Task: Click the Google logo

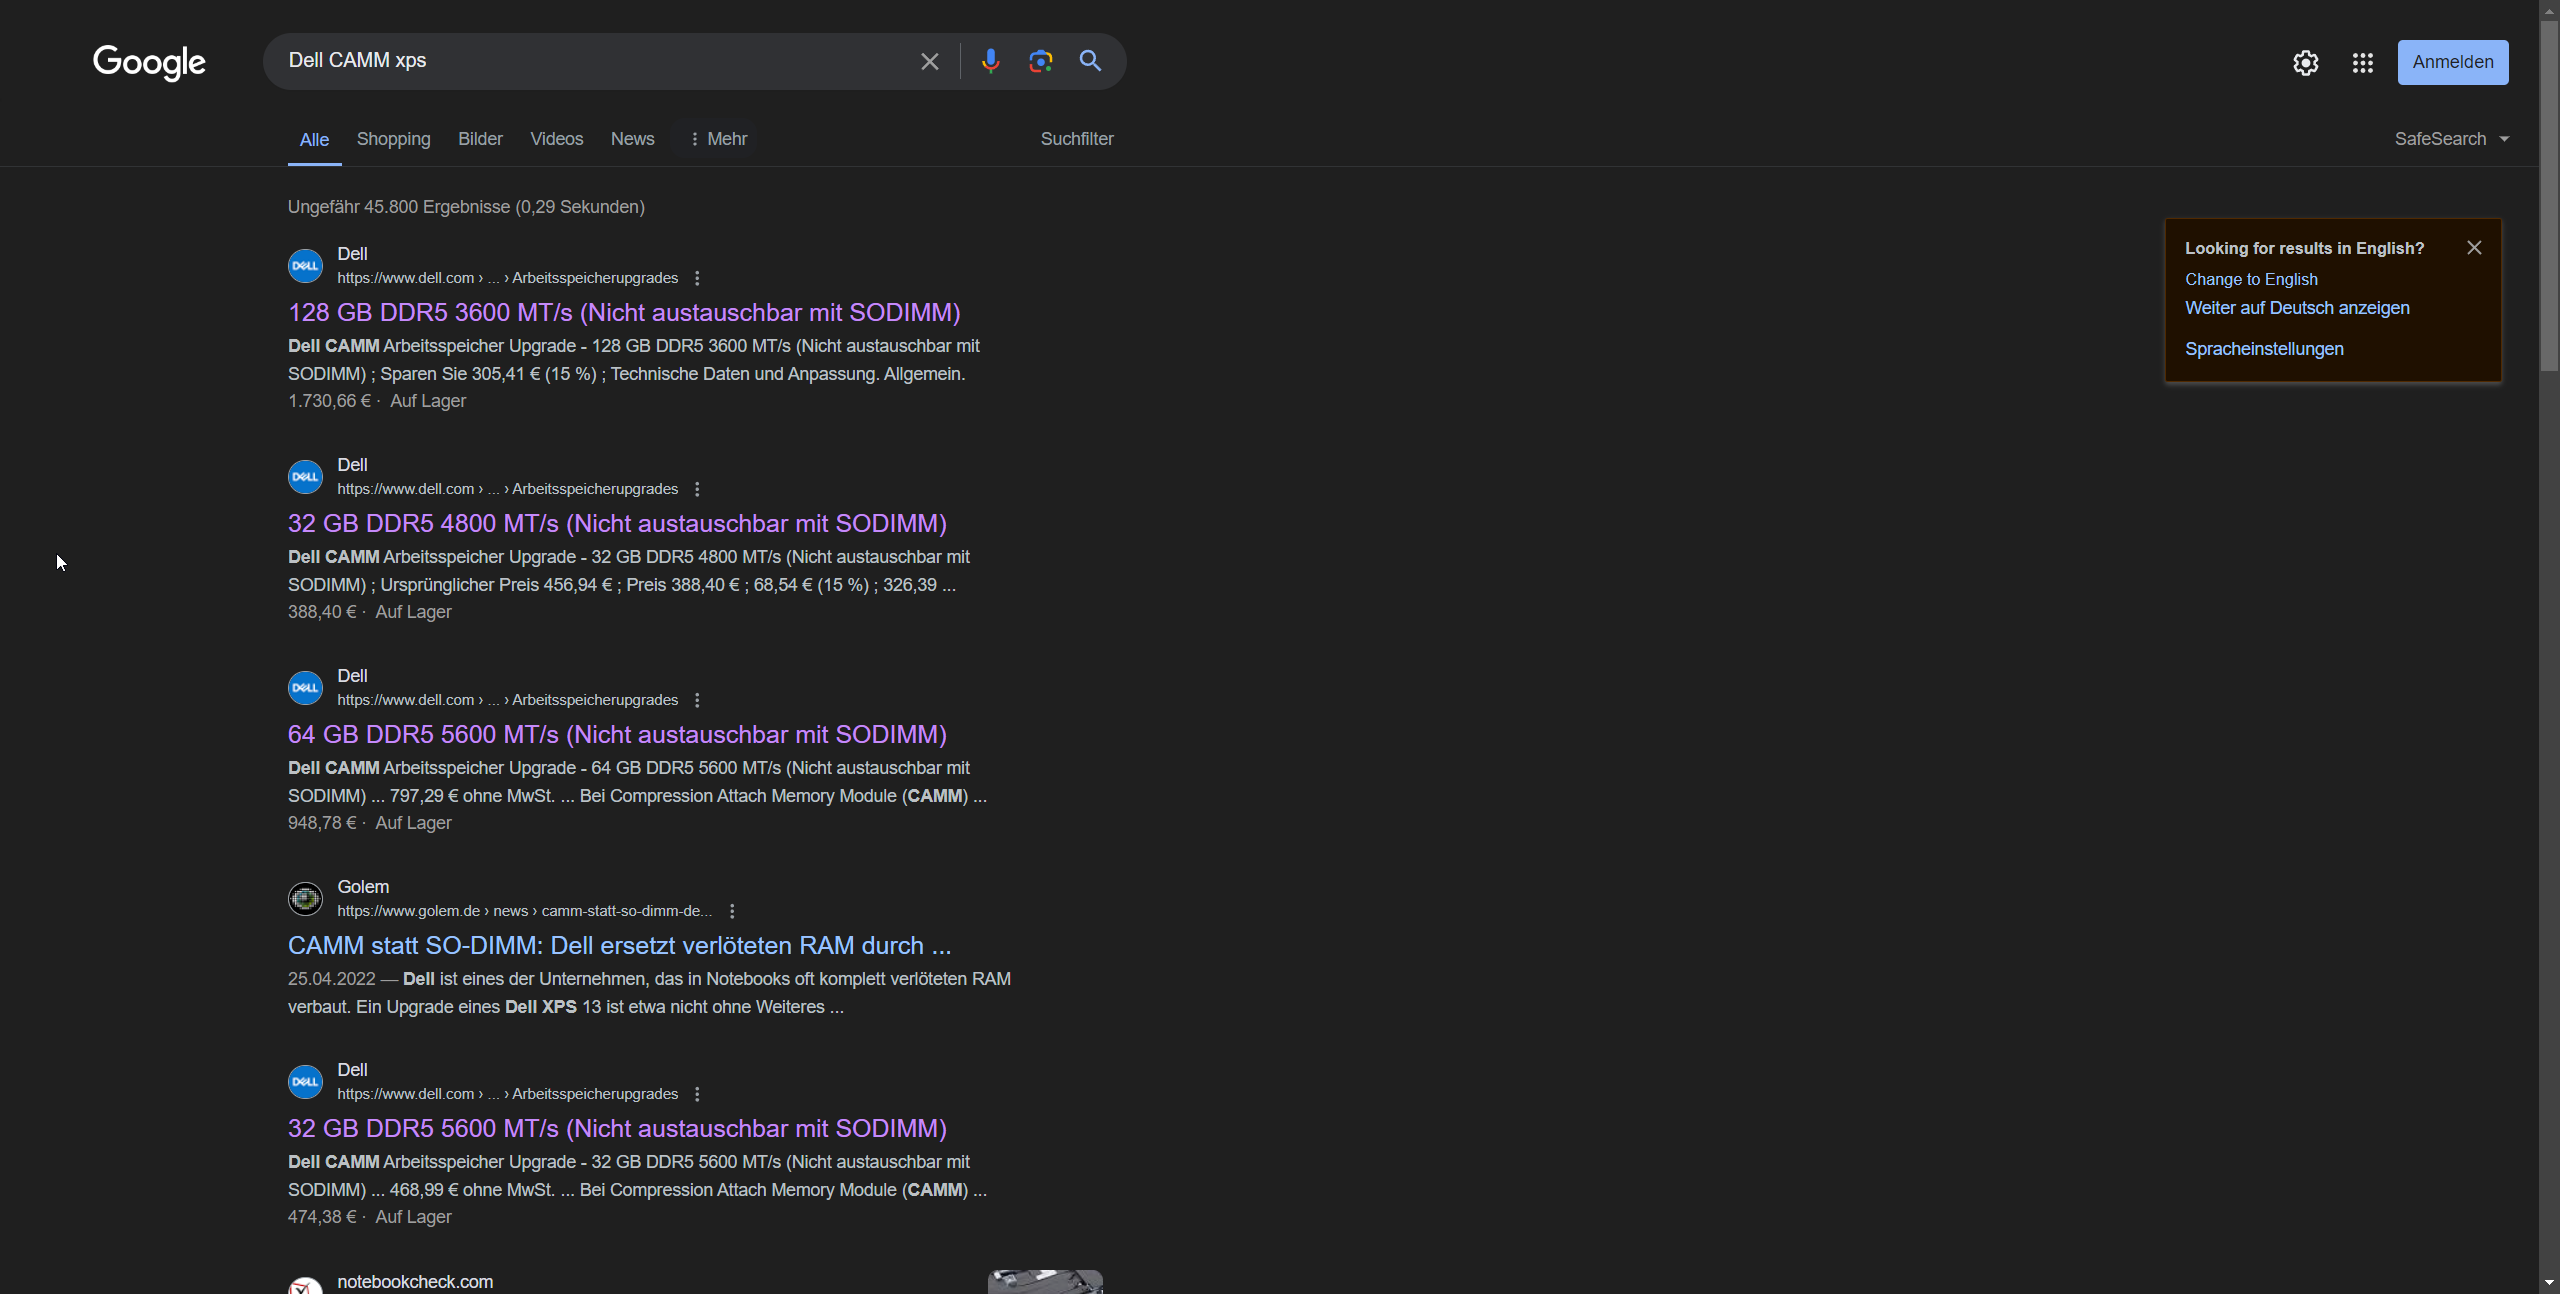Action: pos(149,62)
